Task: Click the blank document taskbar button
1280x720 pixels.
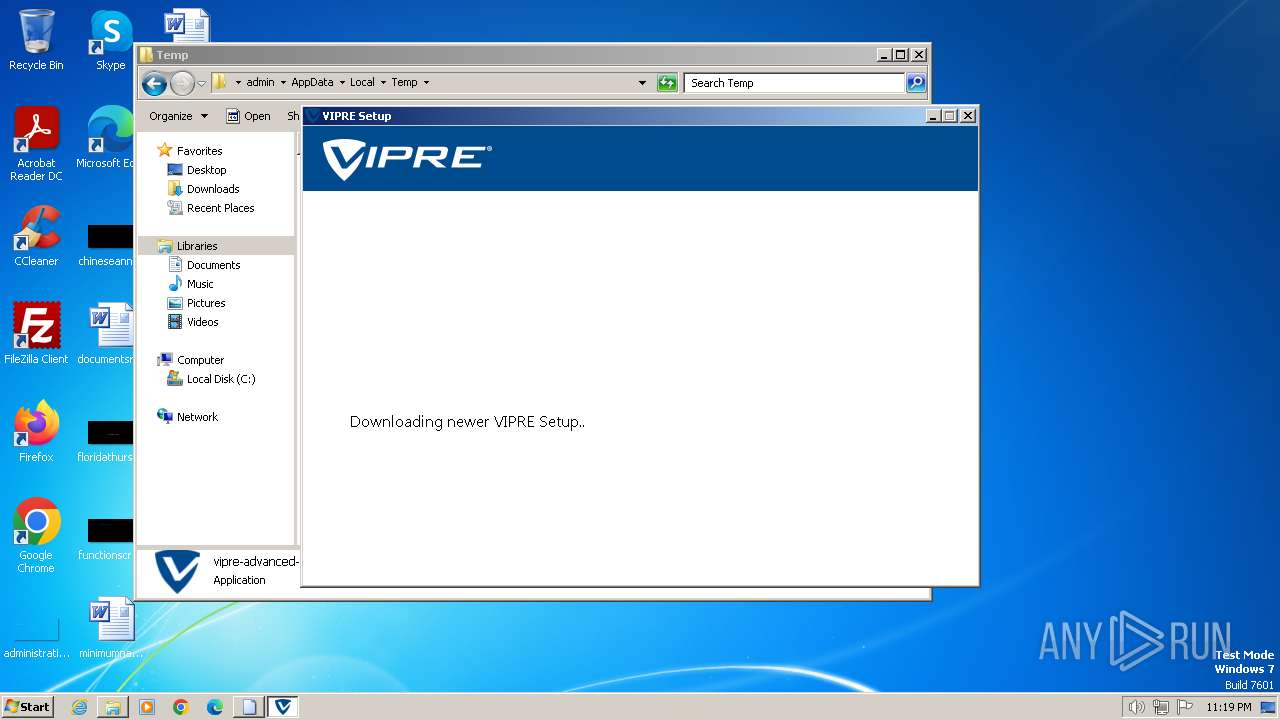Action: pyautogui.click(x=249, y=707)
